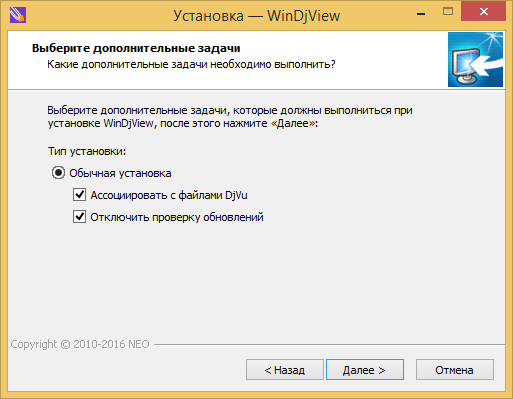Select the 'Обычная установка' radio button
This screenshot has height=399, width=513.
pyautogui.click(x=58, y=173)
